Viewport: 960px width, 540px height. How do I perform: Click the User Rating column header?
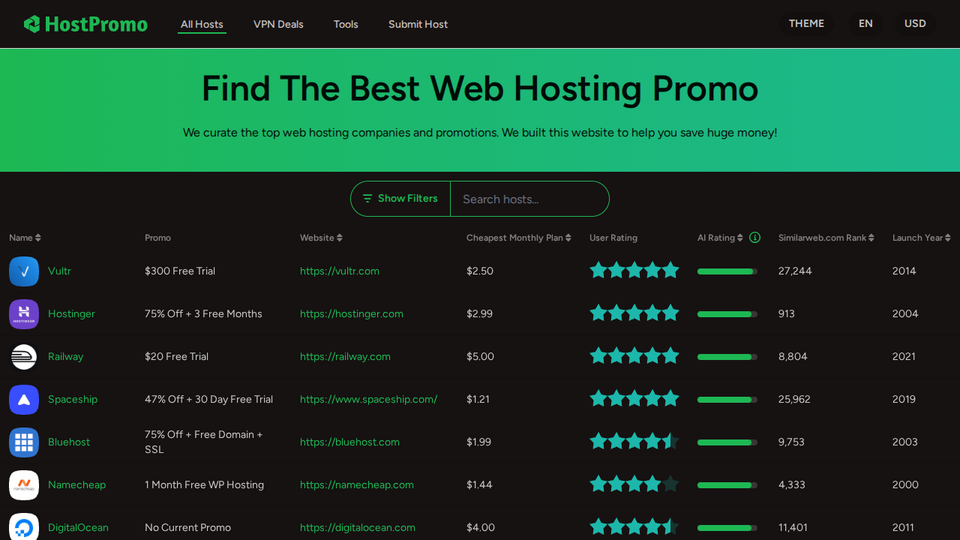[x=613, y=238]
